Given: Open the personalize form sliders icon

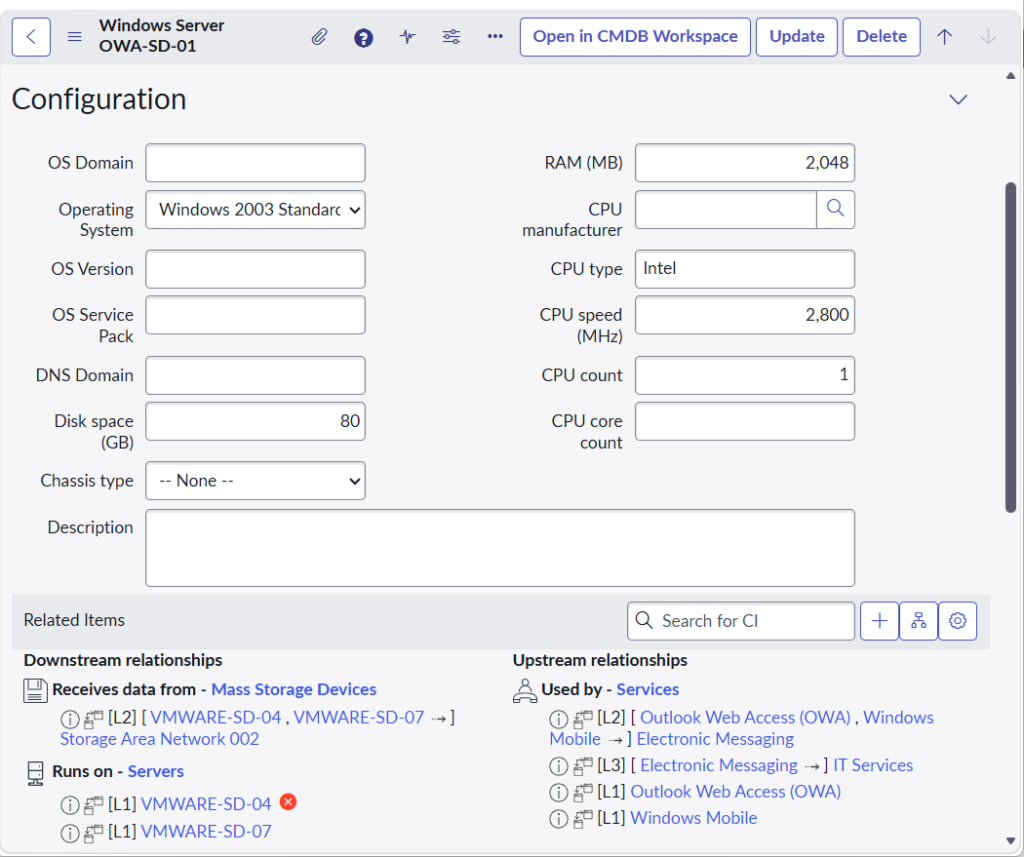Looking at the screenshot, I should click(451, 37).
